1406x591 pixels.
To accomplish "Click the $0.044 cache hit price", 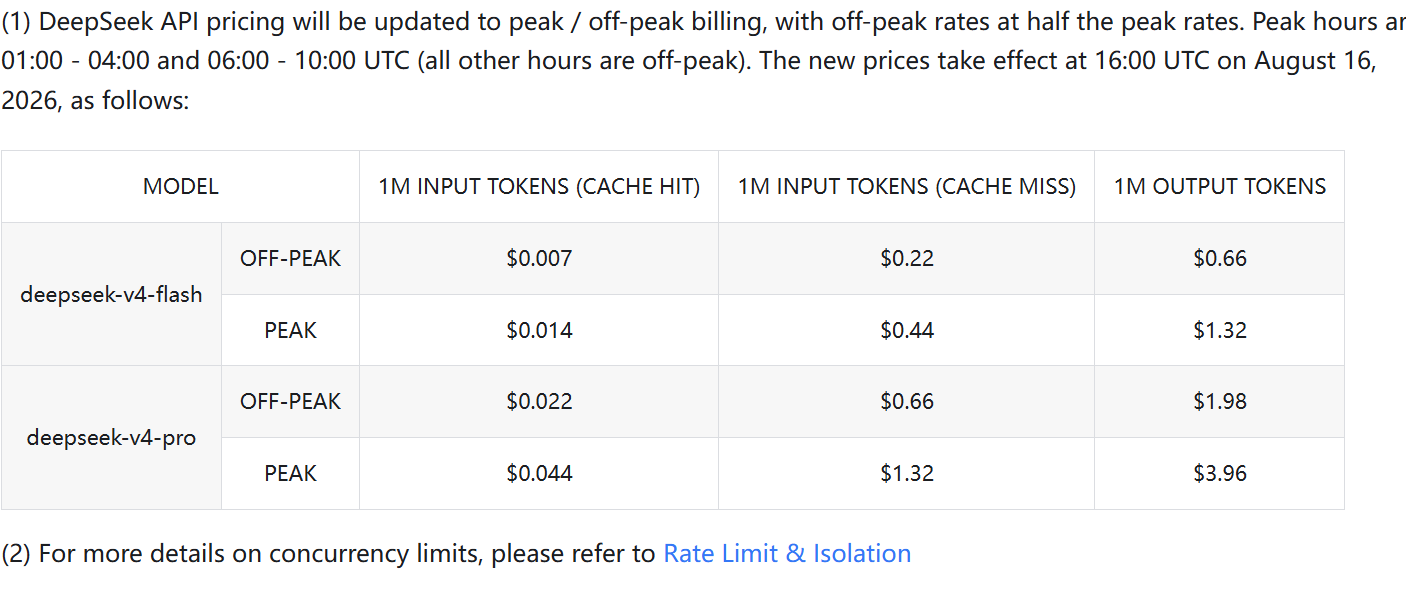I will pyautogui.click(x=539, y=474).
